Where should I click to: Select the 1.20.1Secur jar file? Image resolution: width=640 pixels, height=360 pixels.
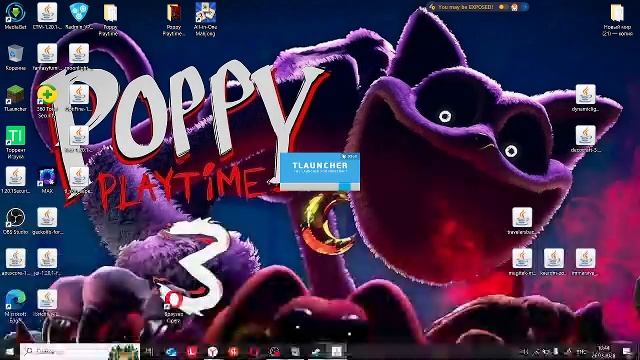click(16, 180)
